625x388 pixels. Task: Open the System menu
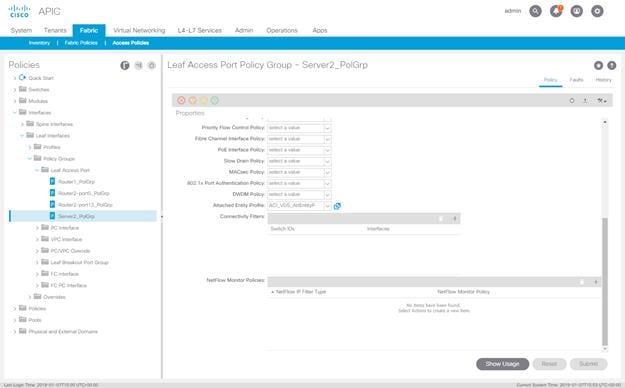pyautogui.click(x=21, y=30)
